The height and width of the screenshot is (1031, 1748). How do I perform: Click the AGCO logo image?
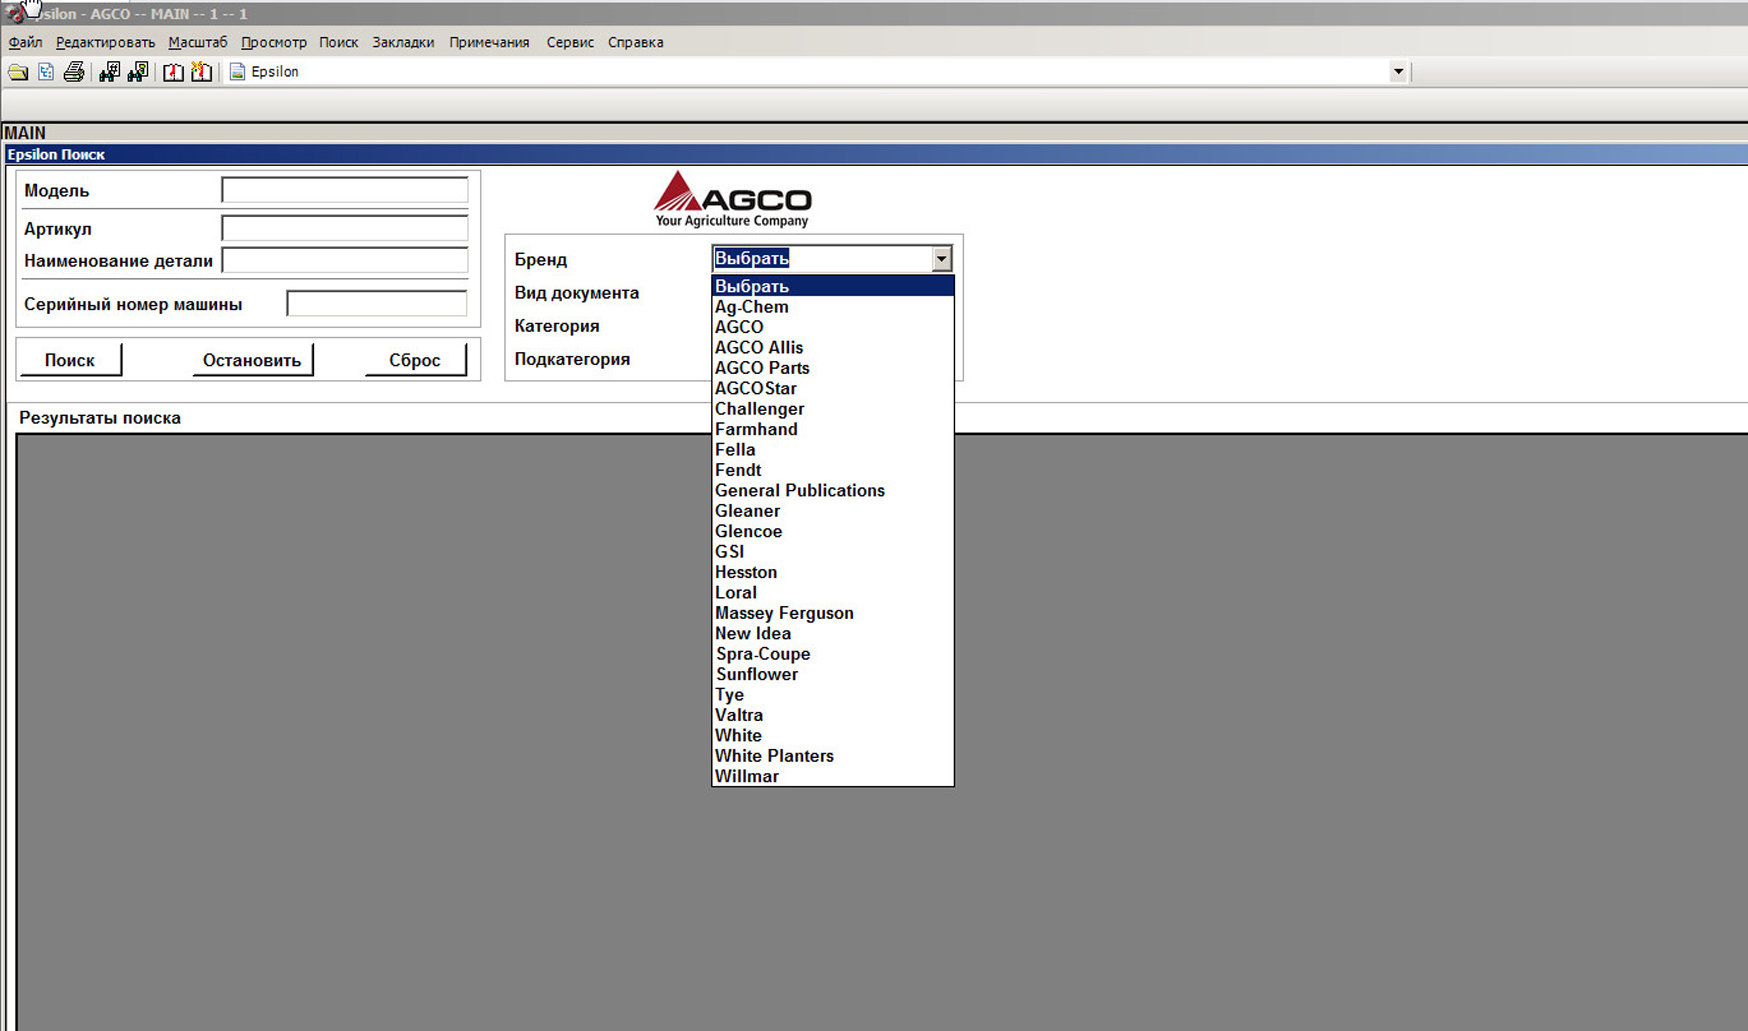click(x=732, y=199)
